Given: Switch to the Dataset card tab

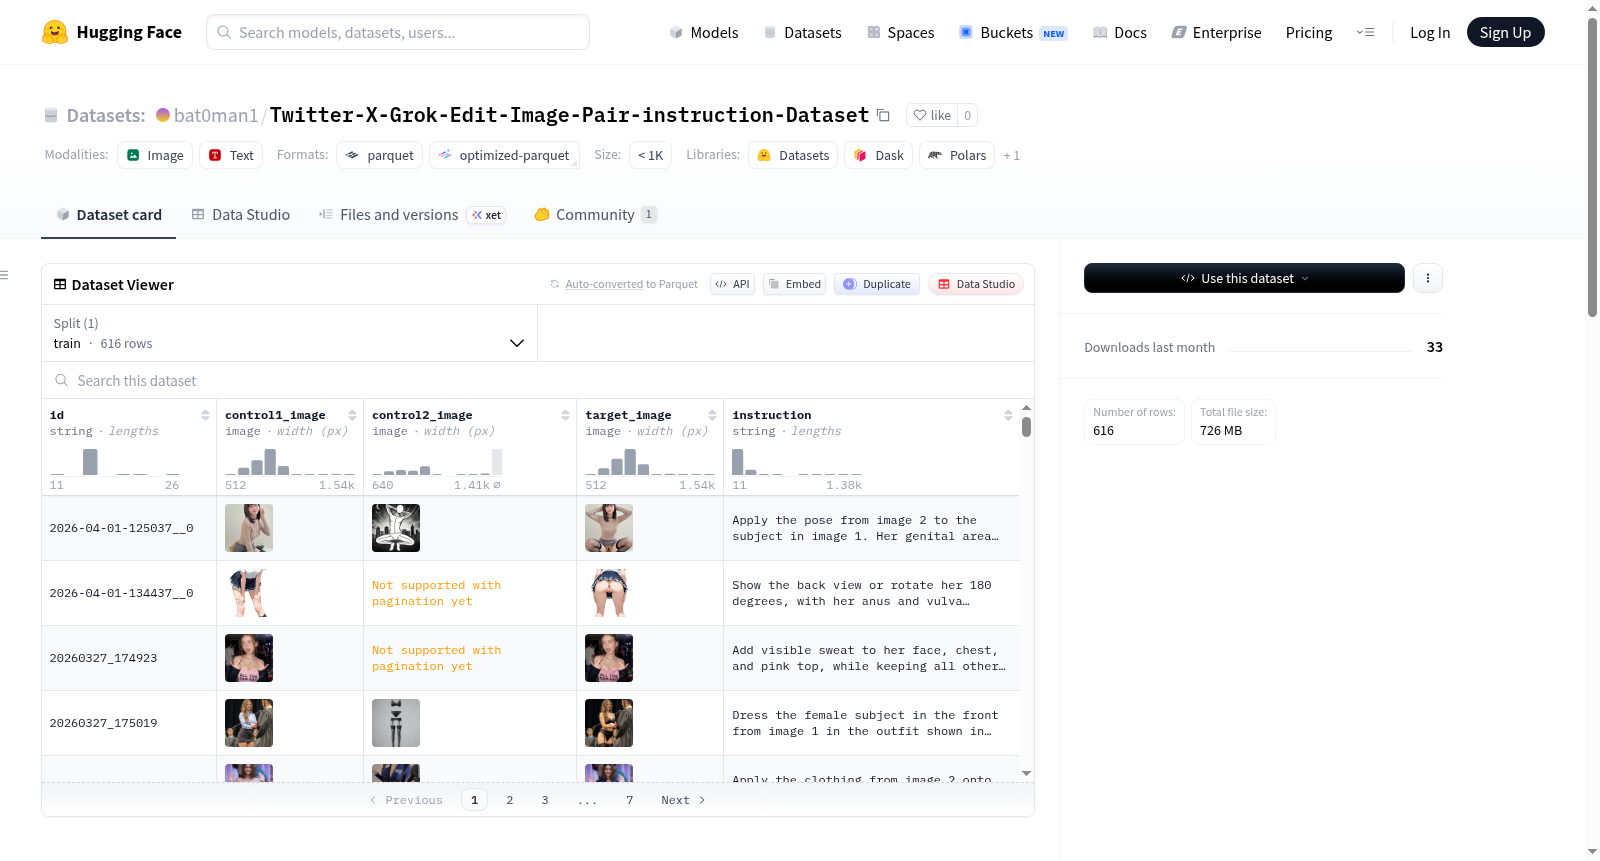Looking at the screenshot, I should 108,215.
